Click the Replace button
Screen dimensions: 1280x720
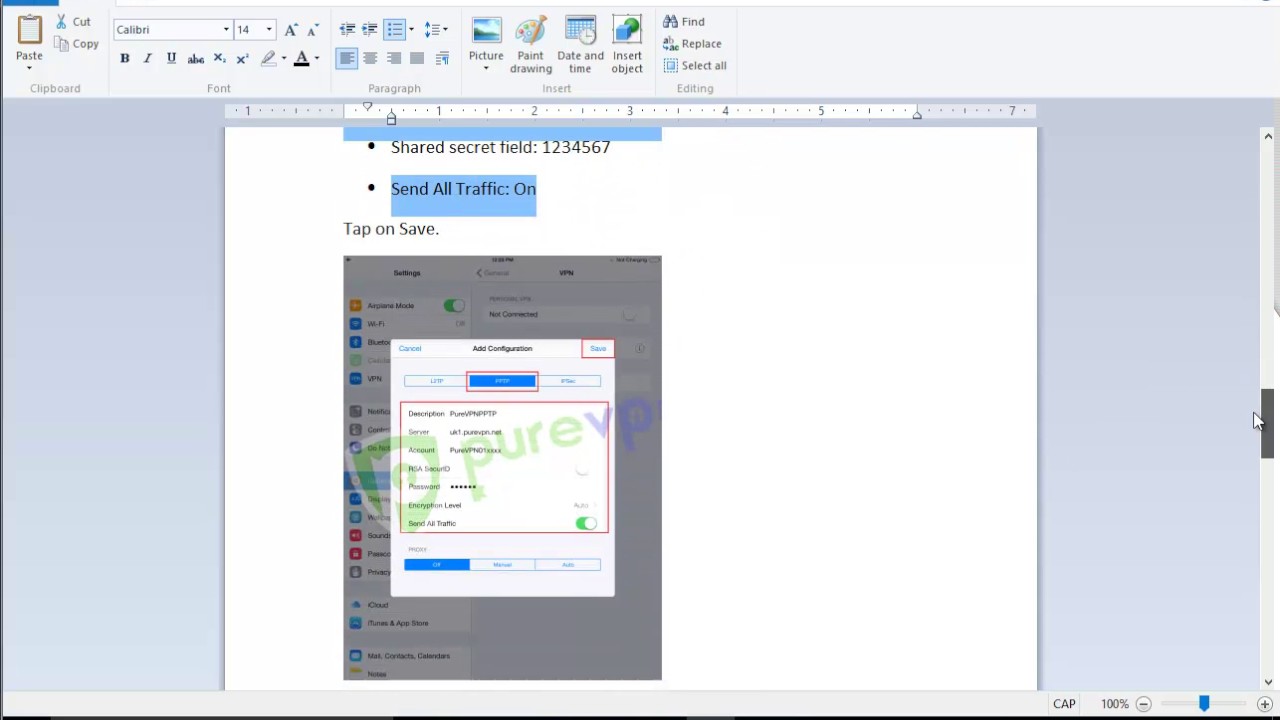(692, 44)
